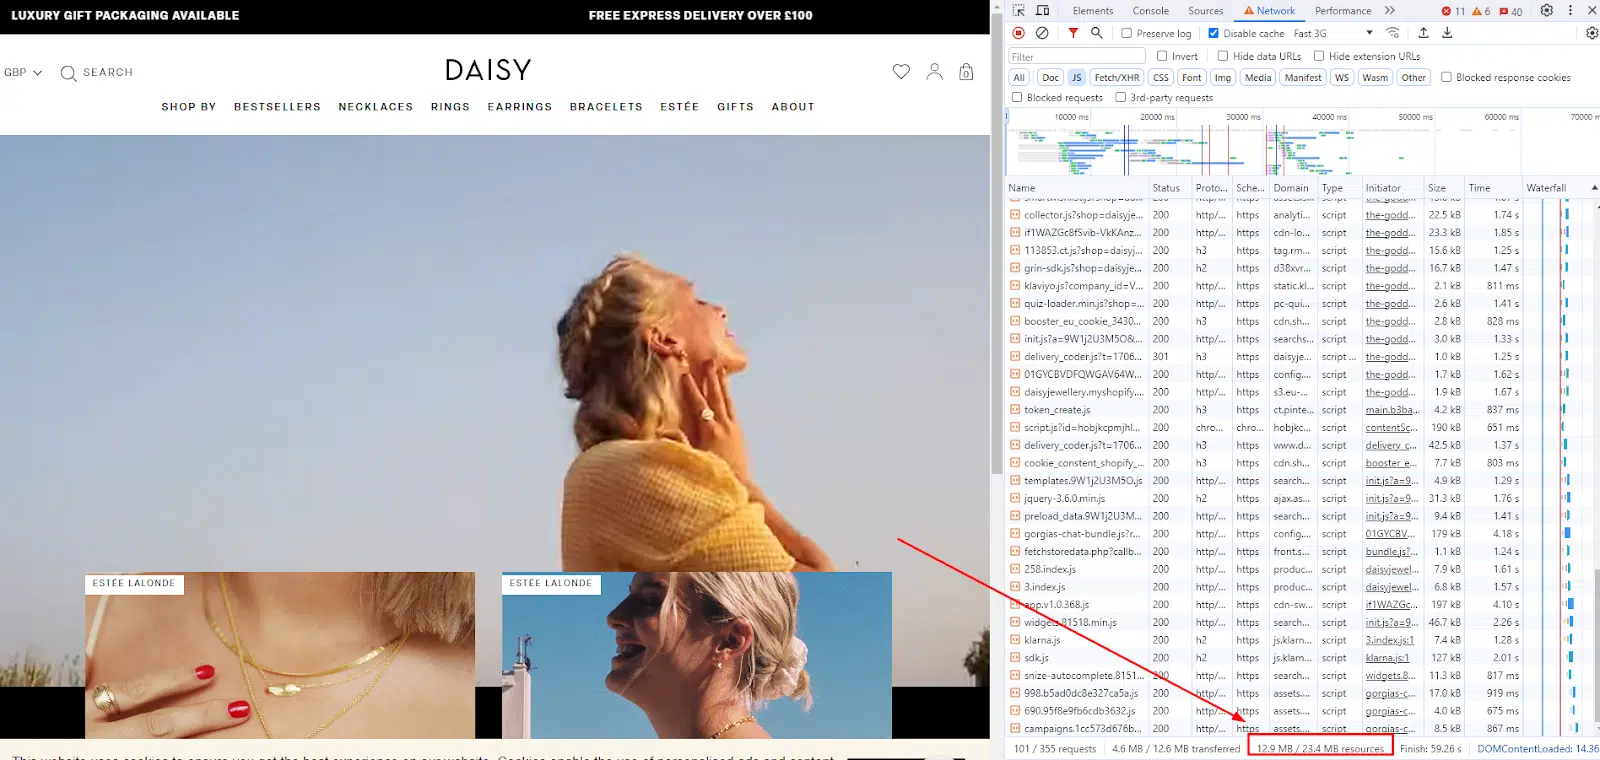1600x760 pixels.
Task: Check 3rd-party requests box
Action: coord(1121,97)
